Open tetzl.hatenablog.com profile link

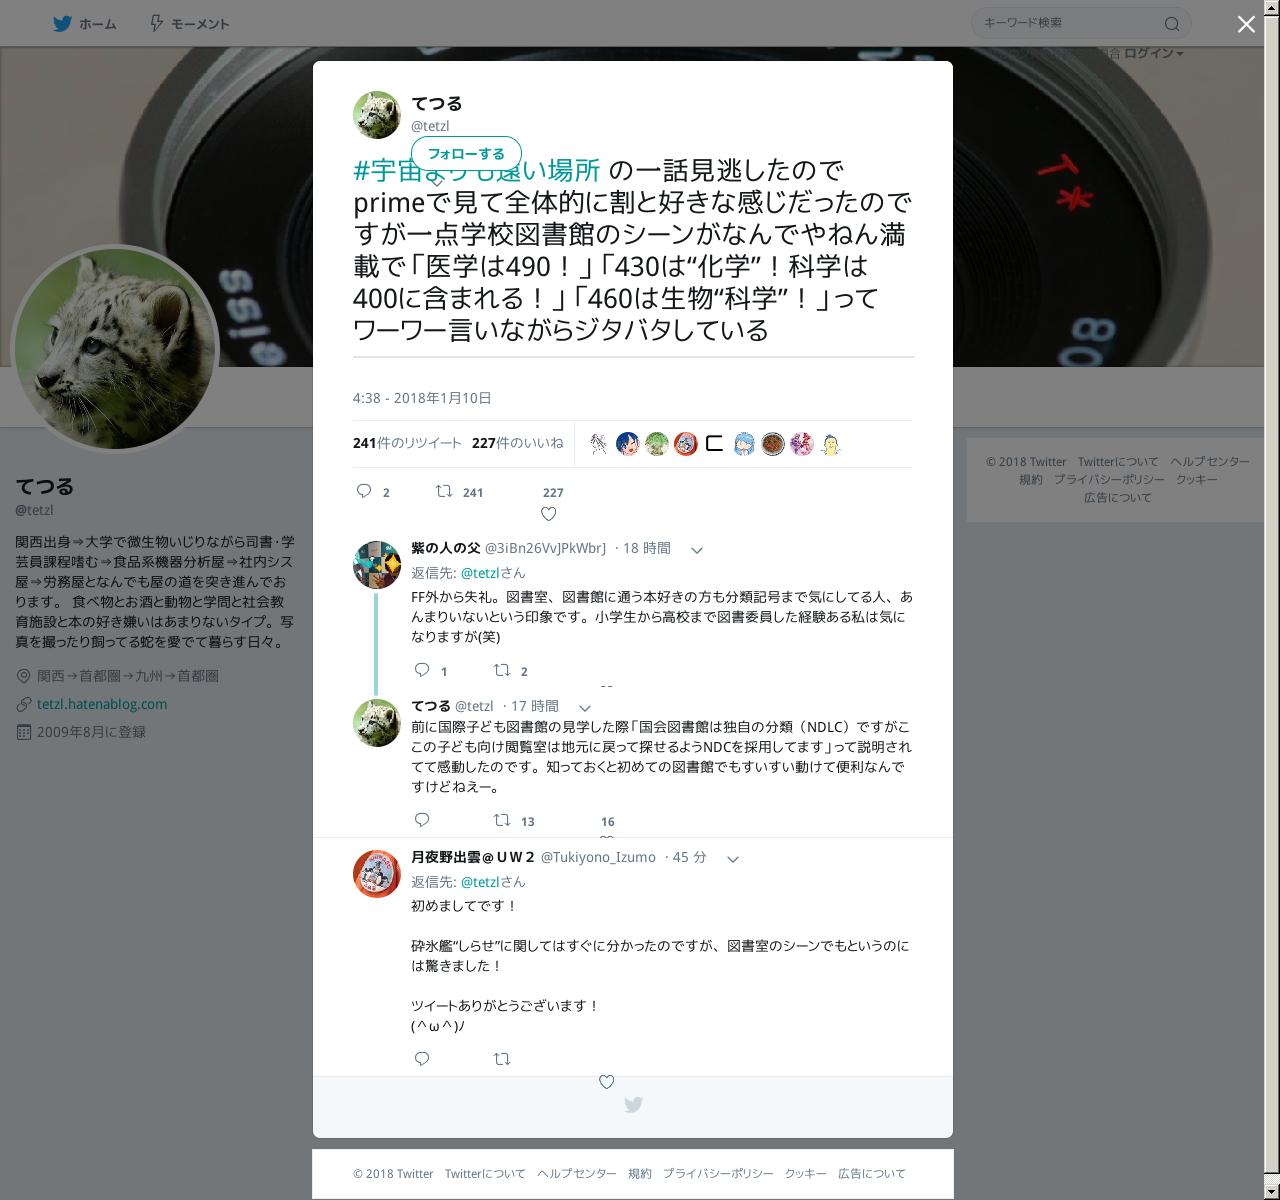(102, 704)
